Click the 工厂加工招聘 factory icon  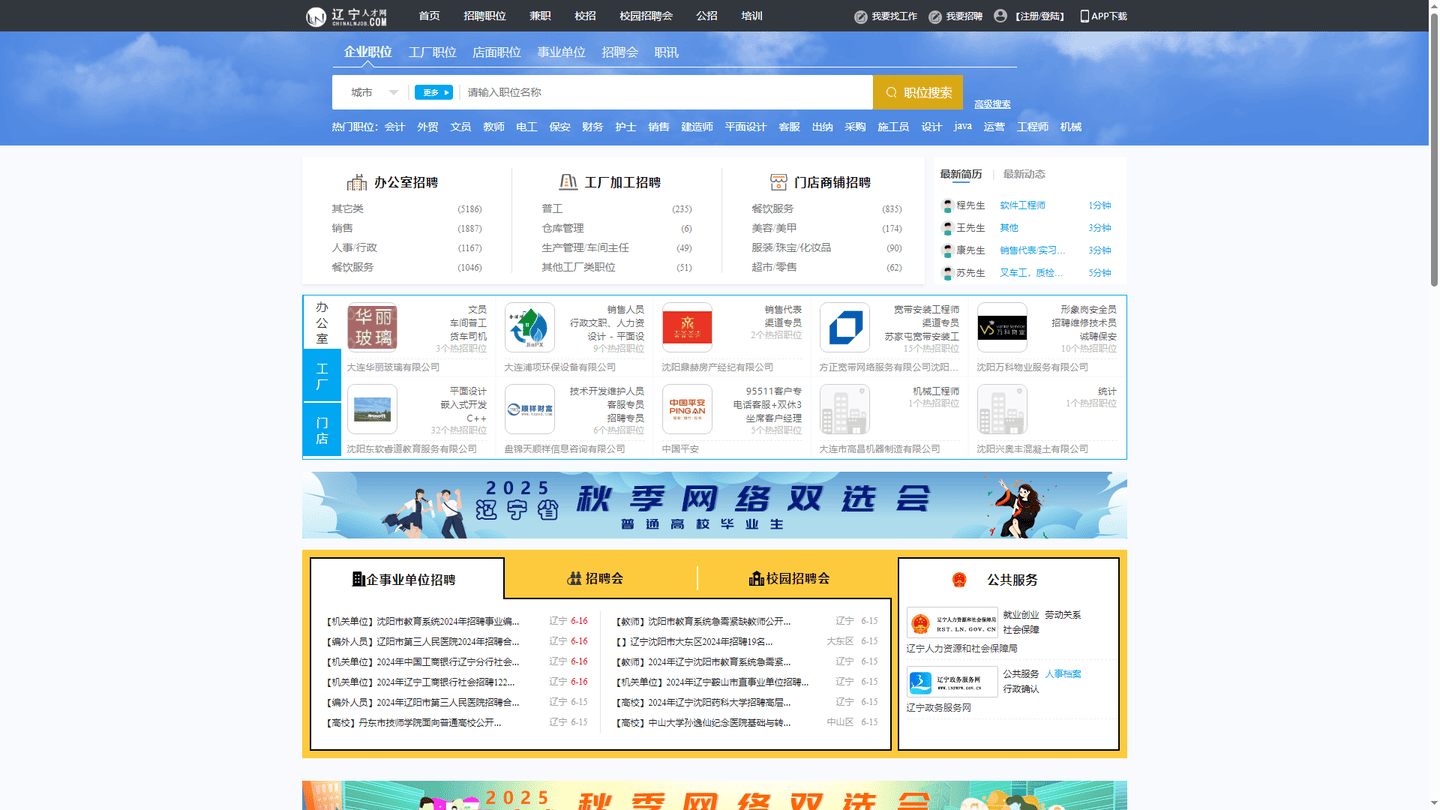point(568,182)
